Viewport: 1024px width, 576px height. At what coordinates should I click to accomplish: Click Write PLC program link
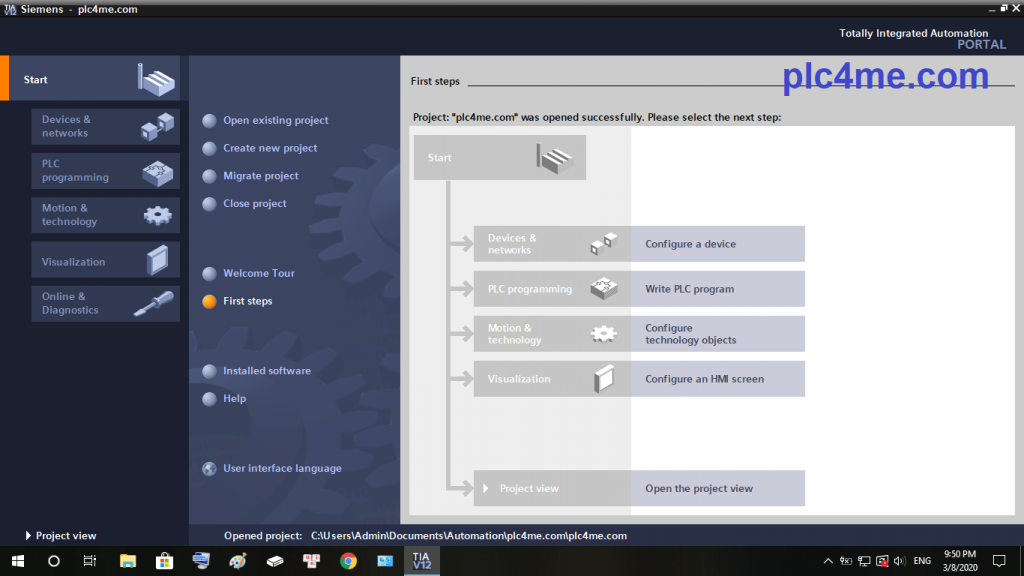(689, 289)
